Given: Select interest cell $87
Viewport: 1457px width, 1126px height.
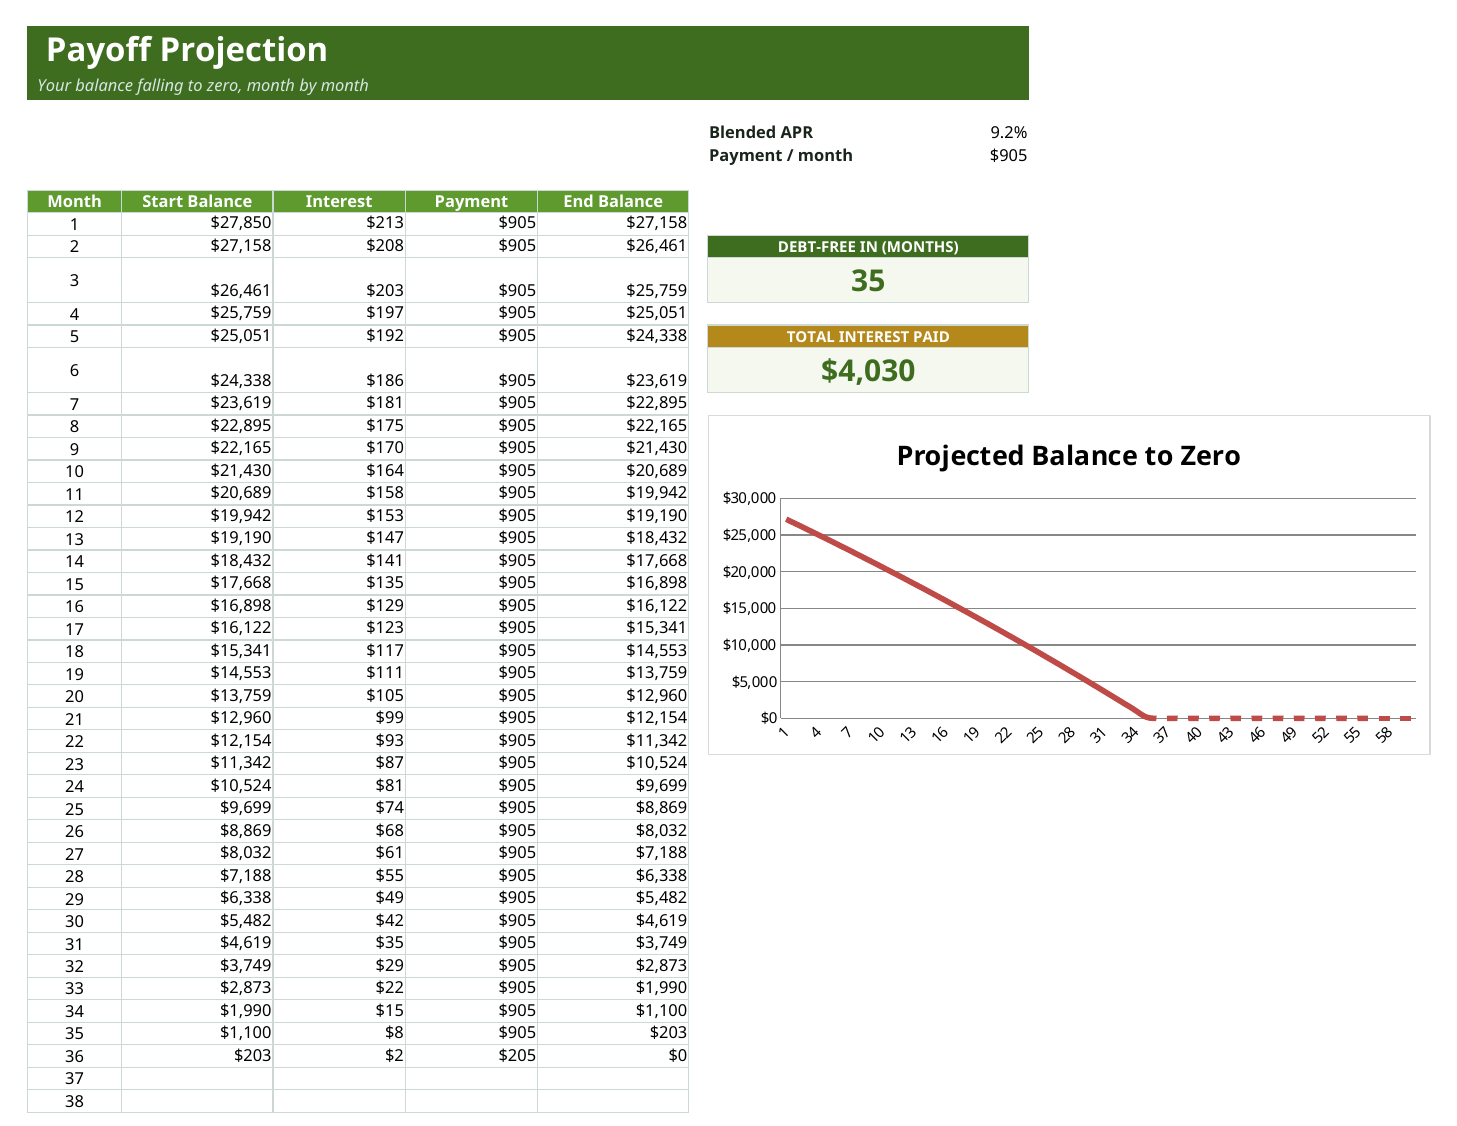Looking at the screenshot, I should tap(339, 763).
